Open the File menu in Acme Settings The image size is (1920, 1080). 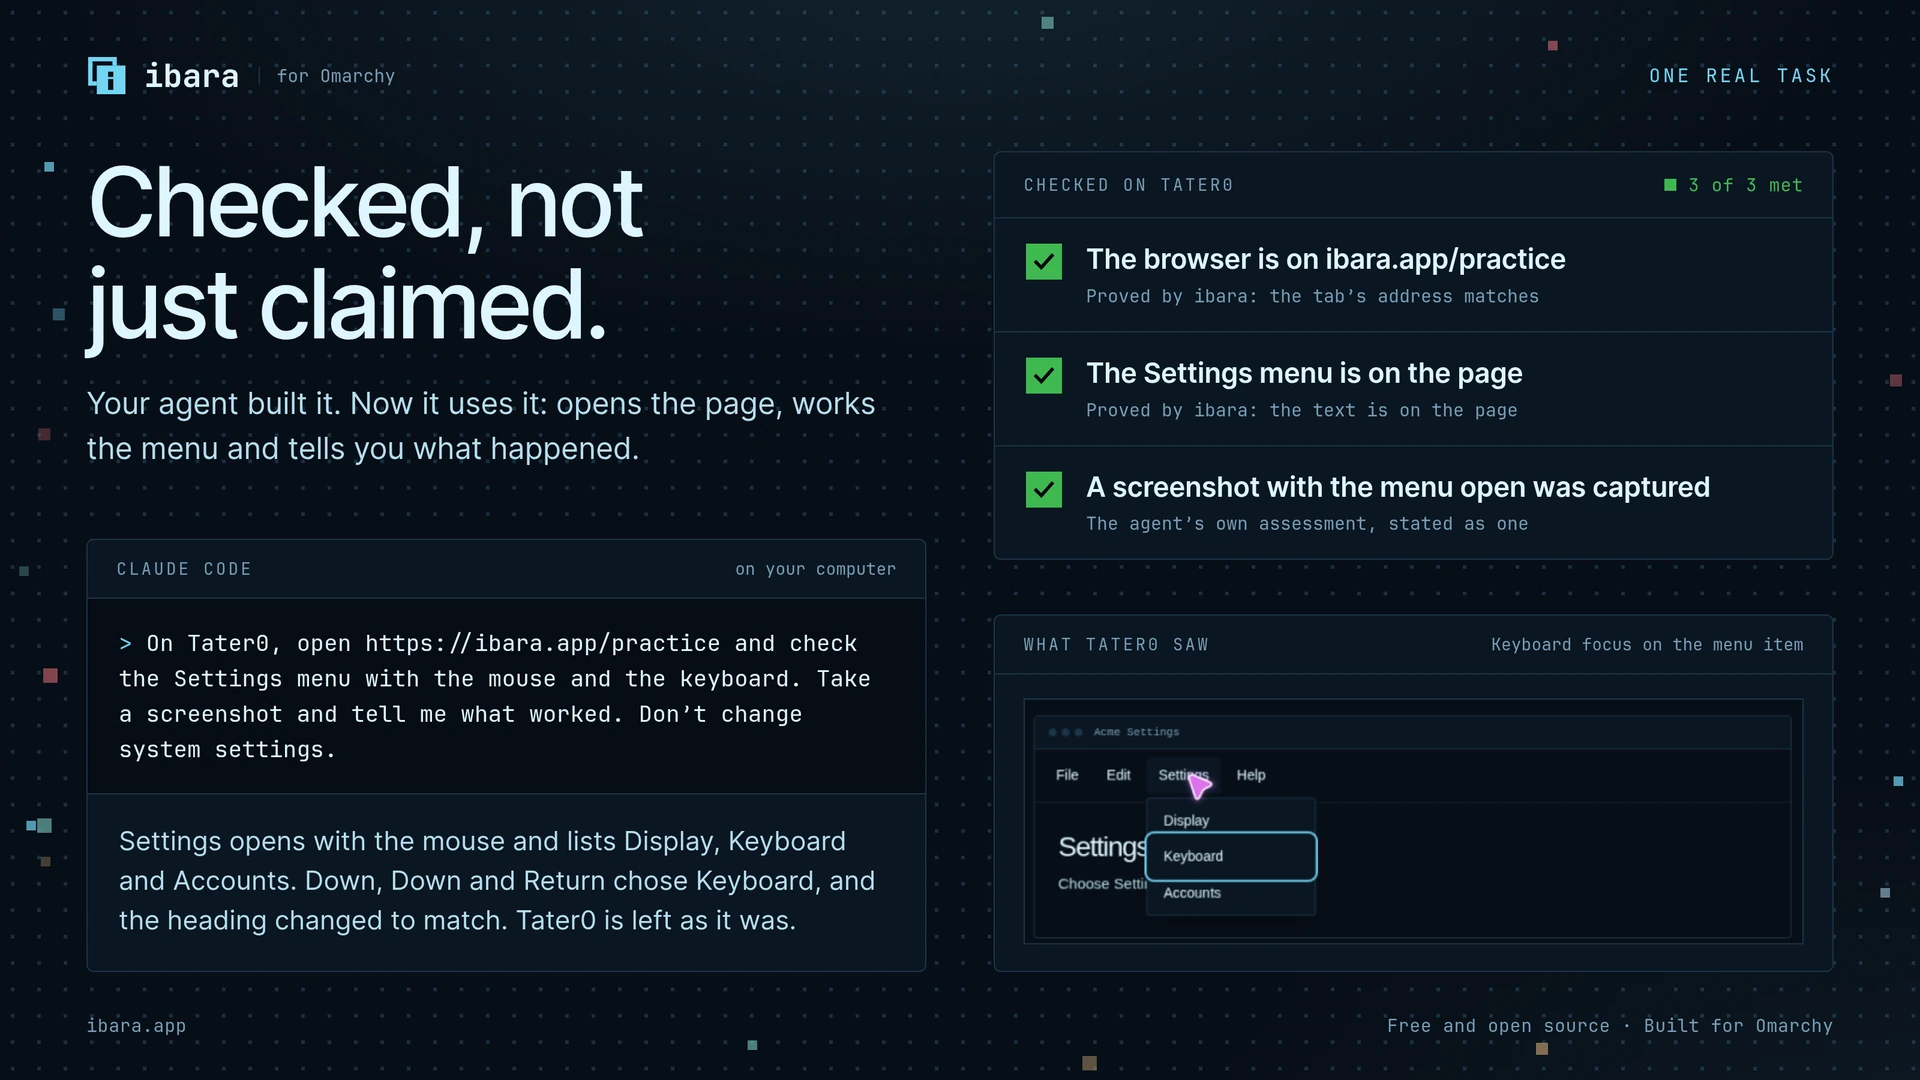tap(1067, 775)
